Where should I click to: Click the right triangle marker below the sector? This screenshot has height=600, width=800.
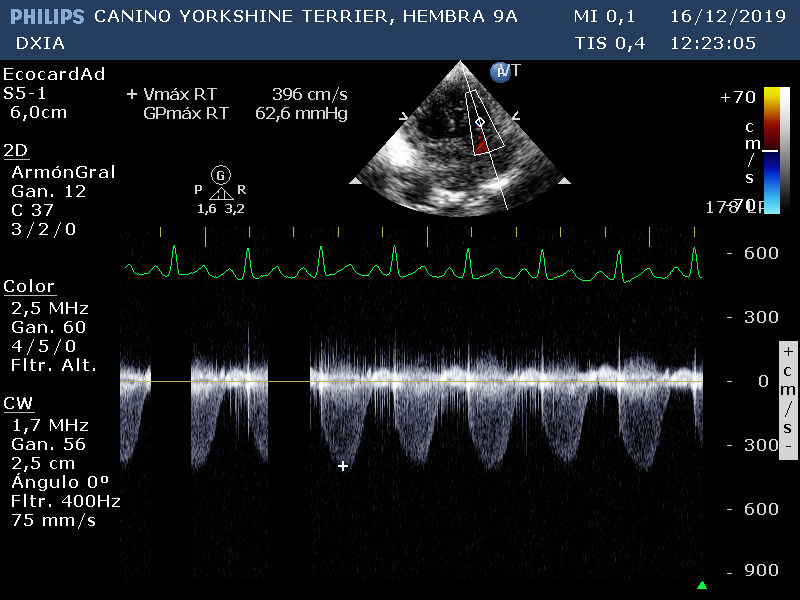564,181
